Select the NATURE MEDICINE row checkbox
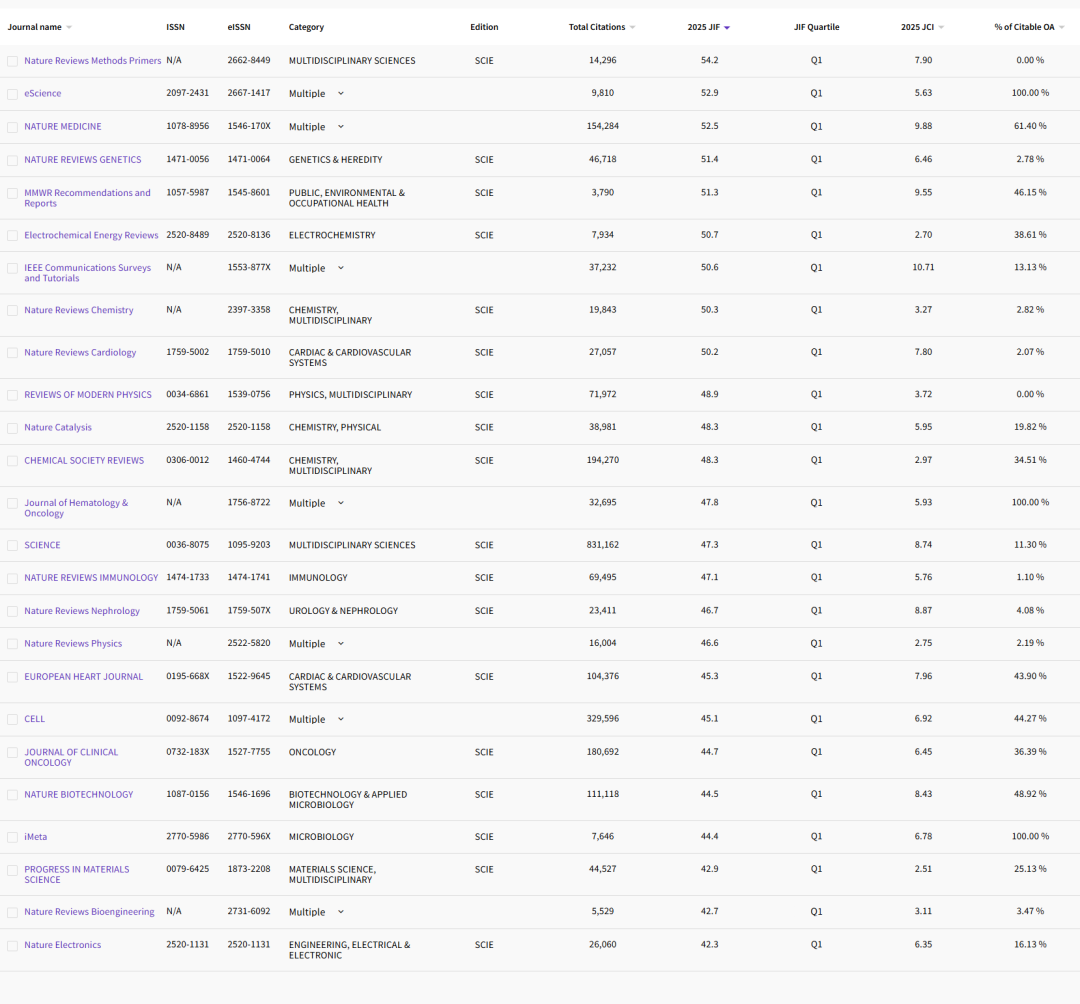 12,127
